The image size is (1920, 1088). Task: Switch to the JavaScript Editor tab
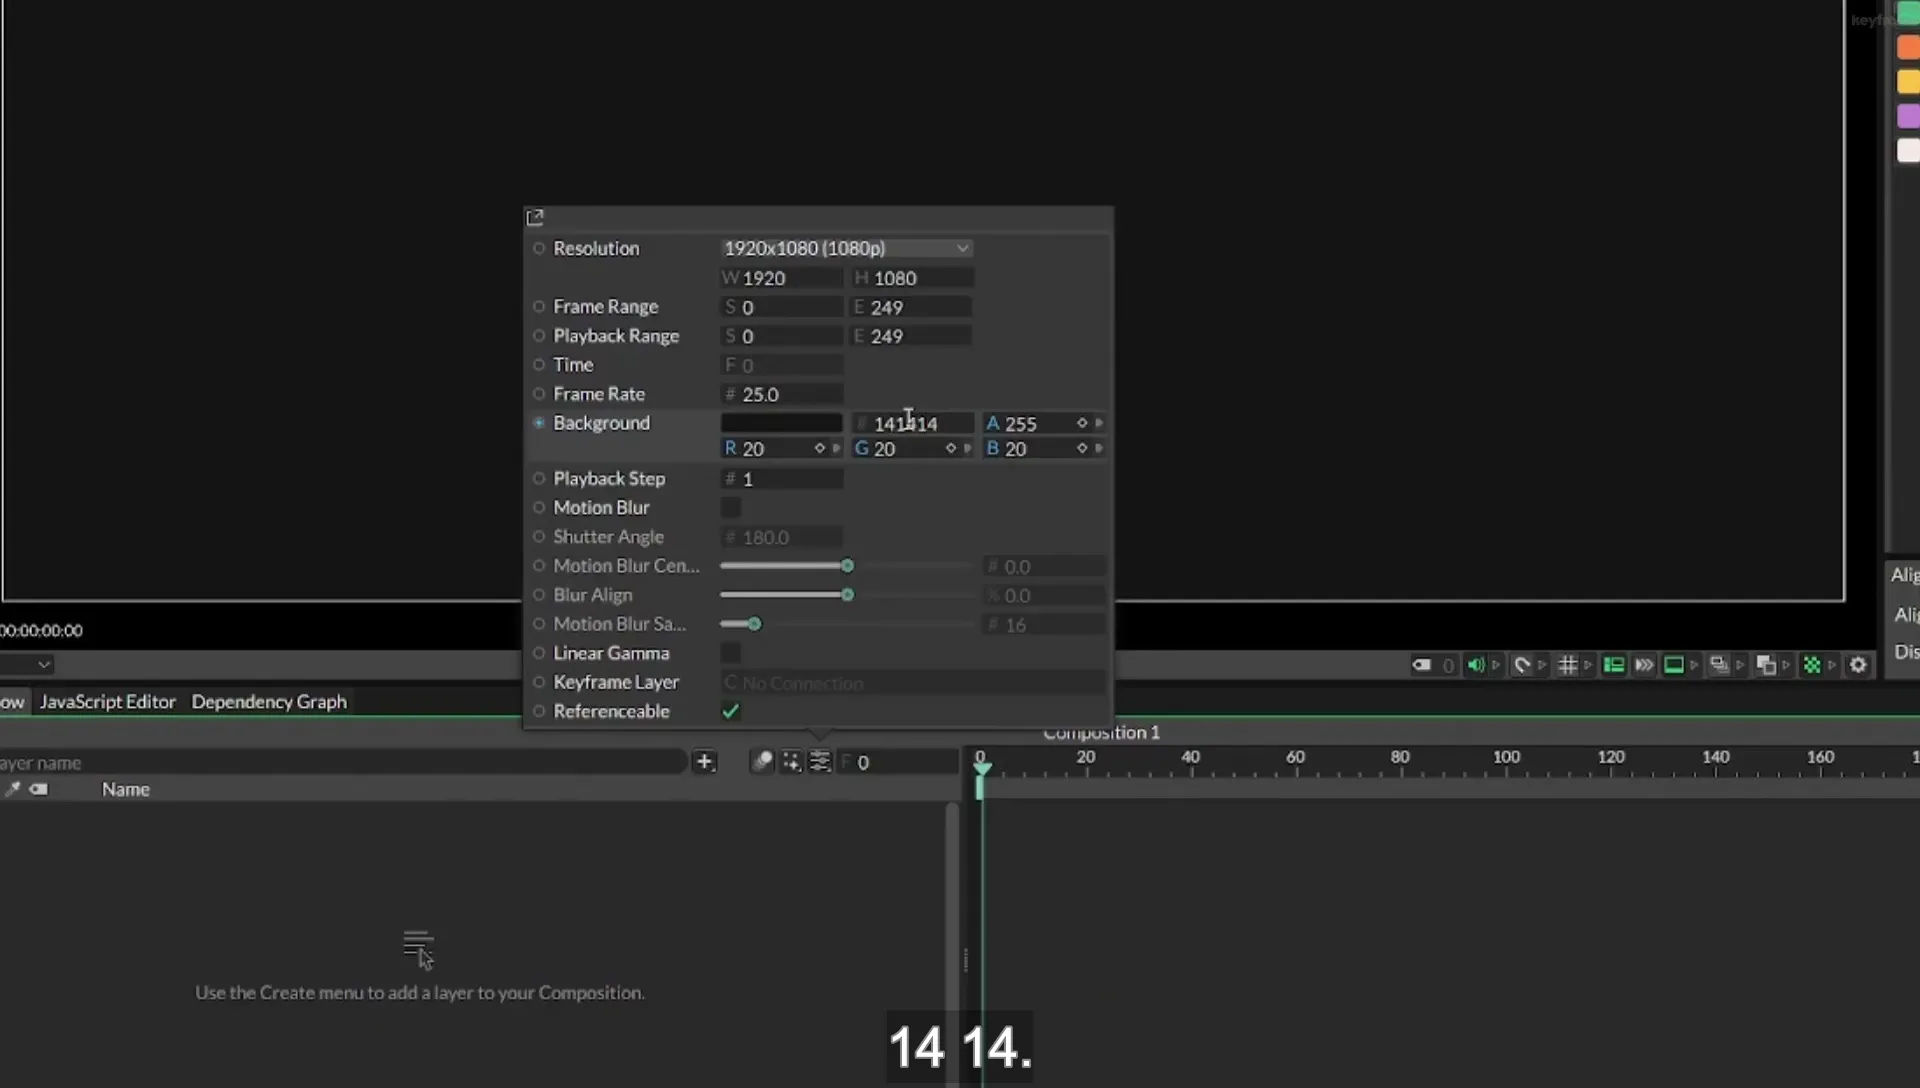[107, 702]
